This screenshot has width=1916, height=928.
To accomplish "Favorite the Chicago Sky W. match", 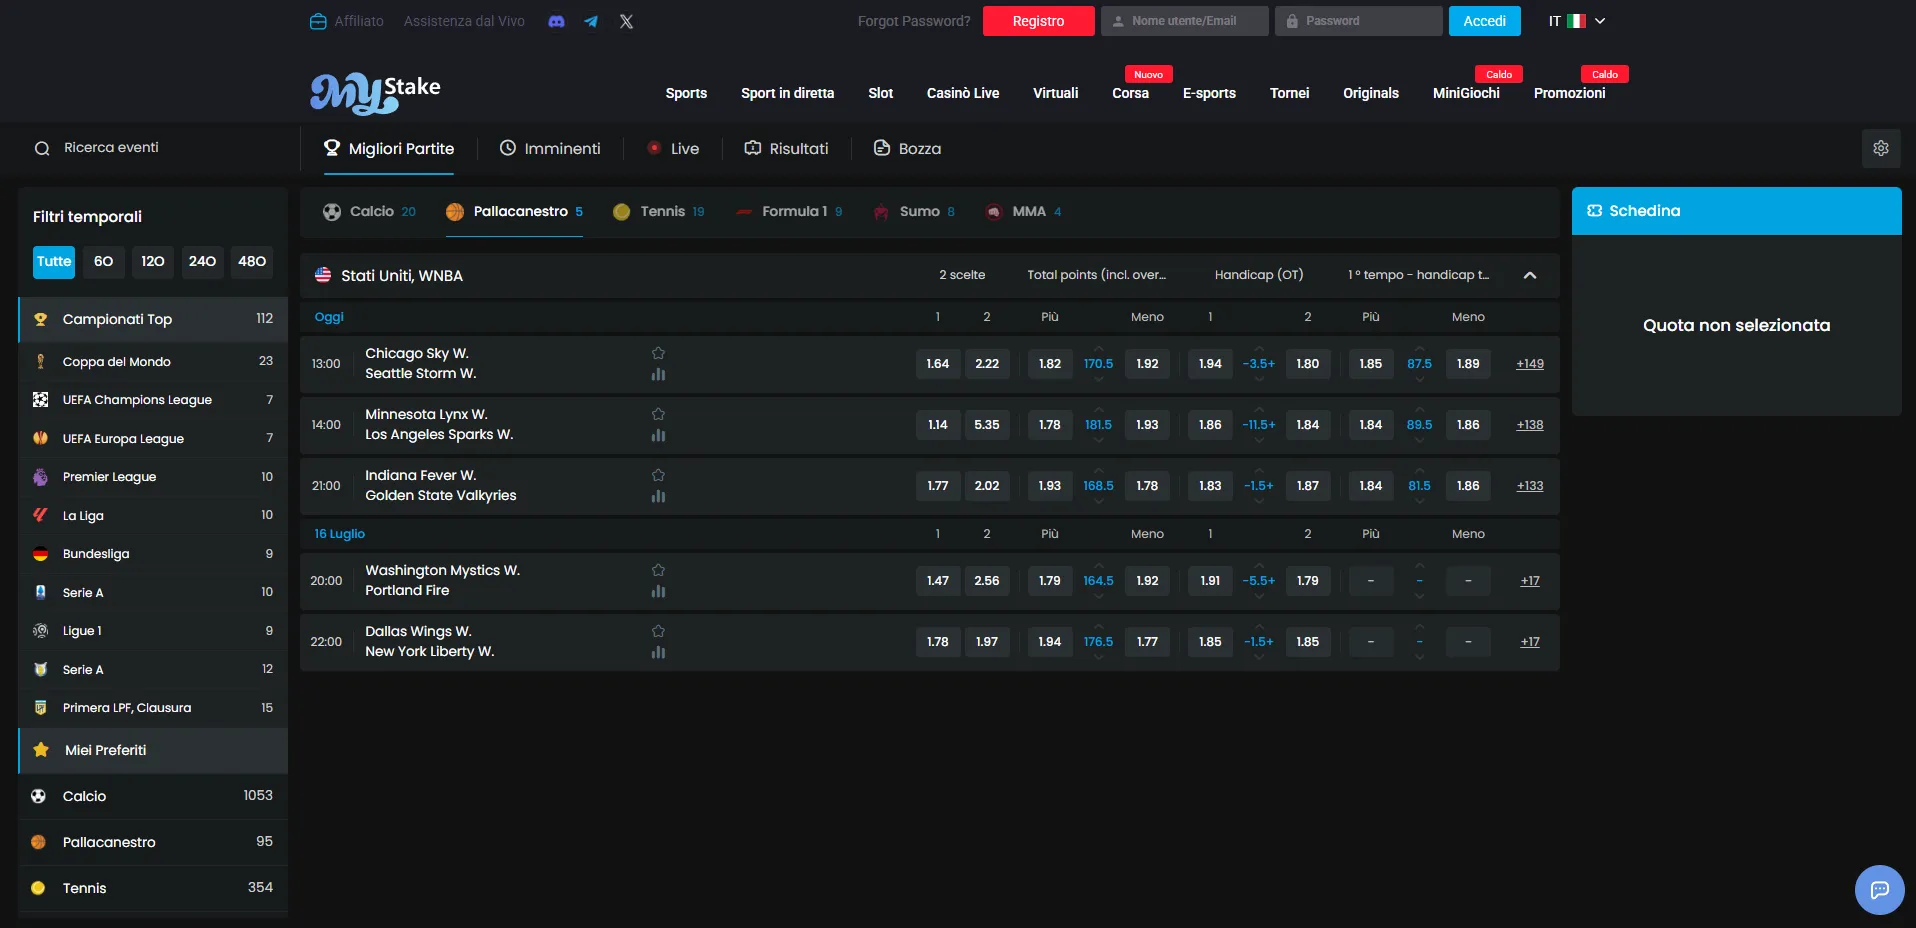I will 658,353.
